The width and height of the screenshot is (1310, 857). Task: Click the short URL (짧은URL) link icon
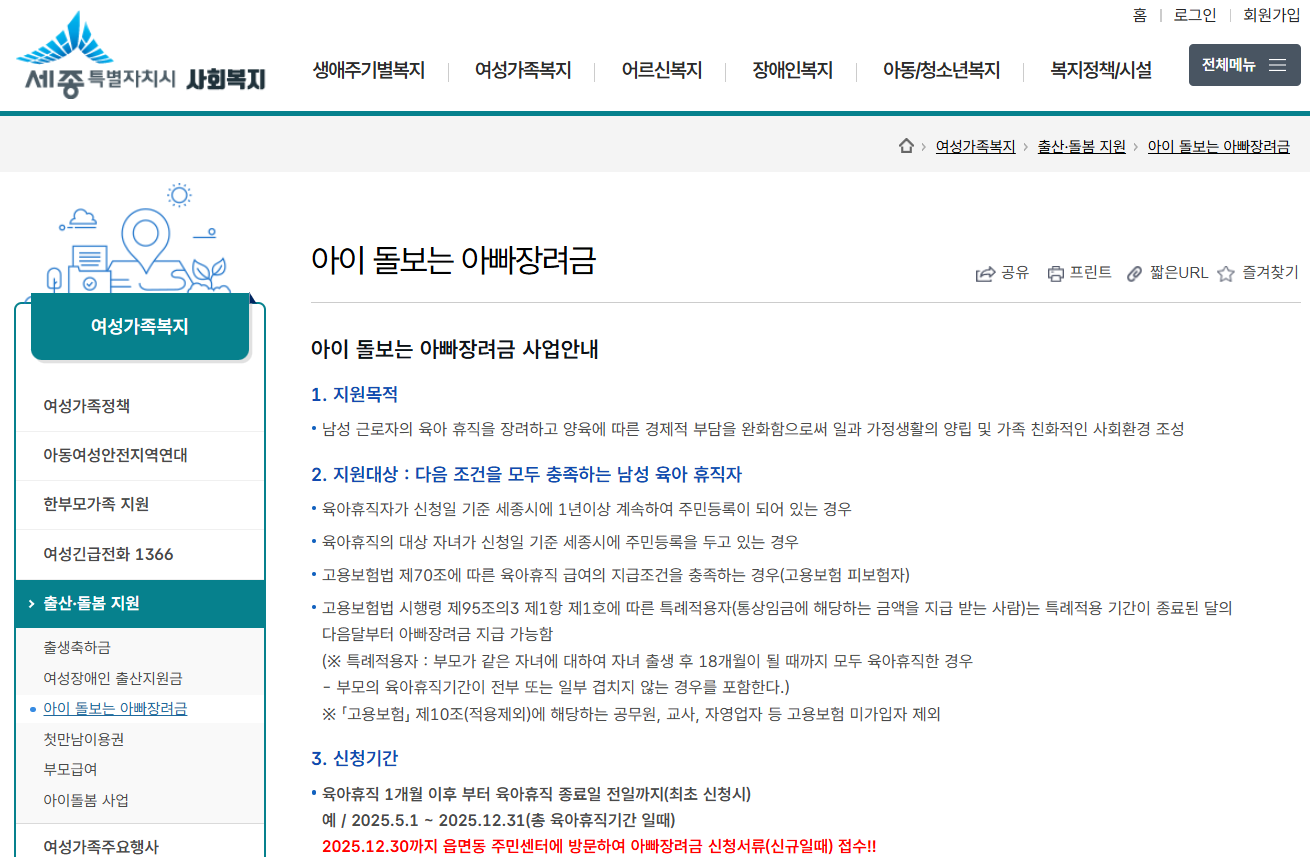pos(1134,273)
